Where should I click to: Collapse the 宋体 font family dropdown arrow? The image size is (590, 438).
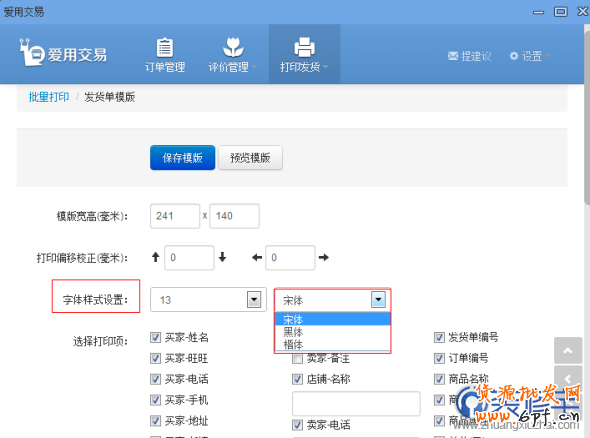point(378,300)
